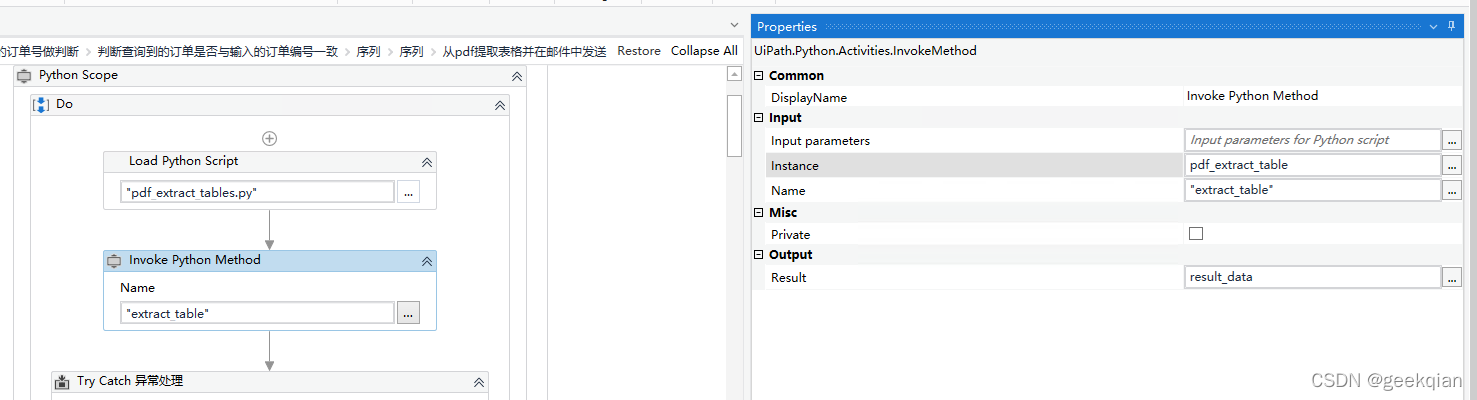Click the "extract_table" Name property field
Viewport: 1477px width, 400px height.
point(1312,190)
